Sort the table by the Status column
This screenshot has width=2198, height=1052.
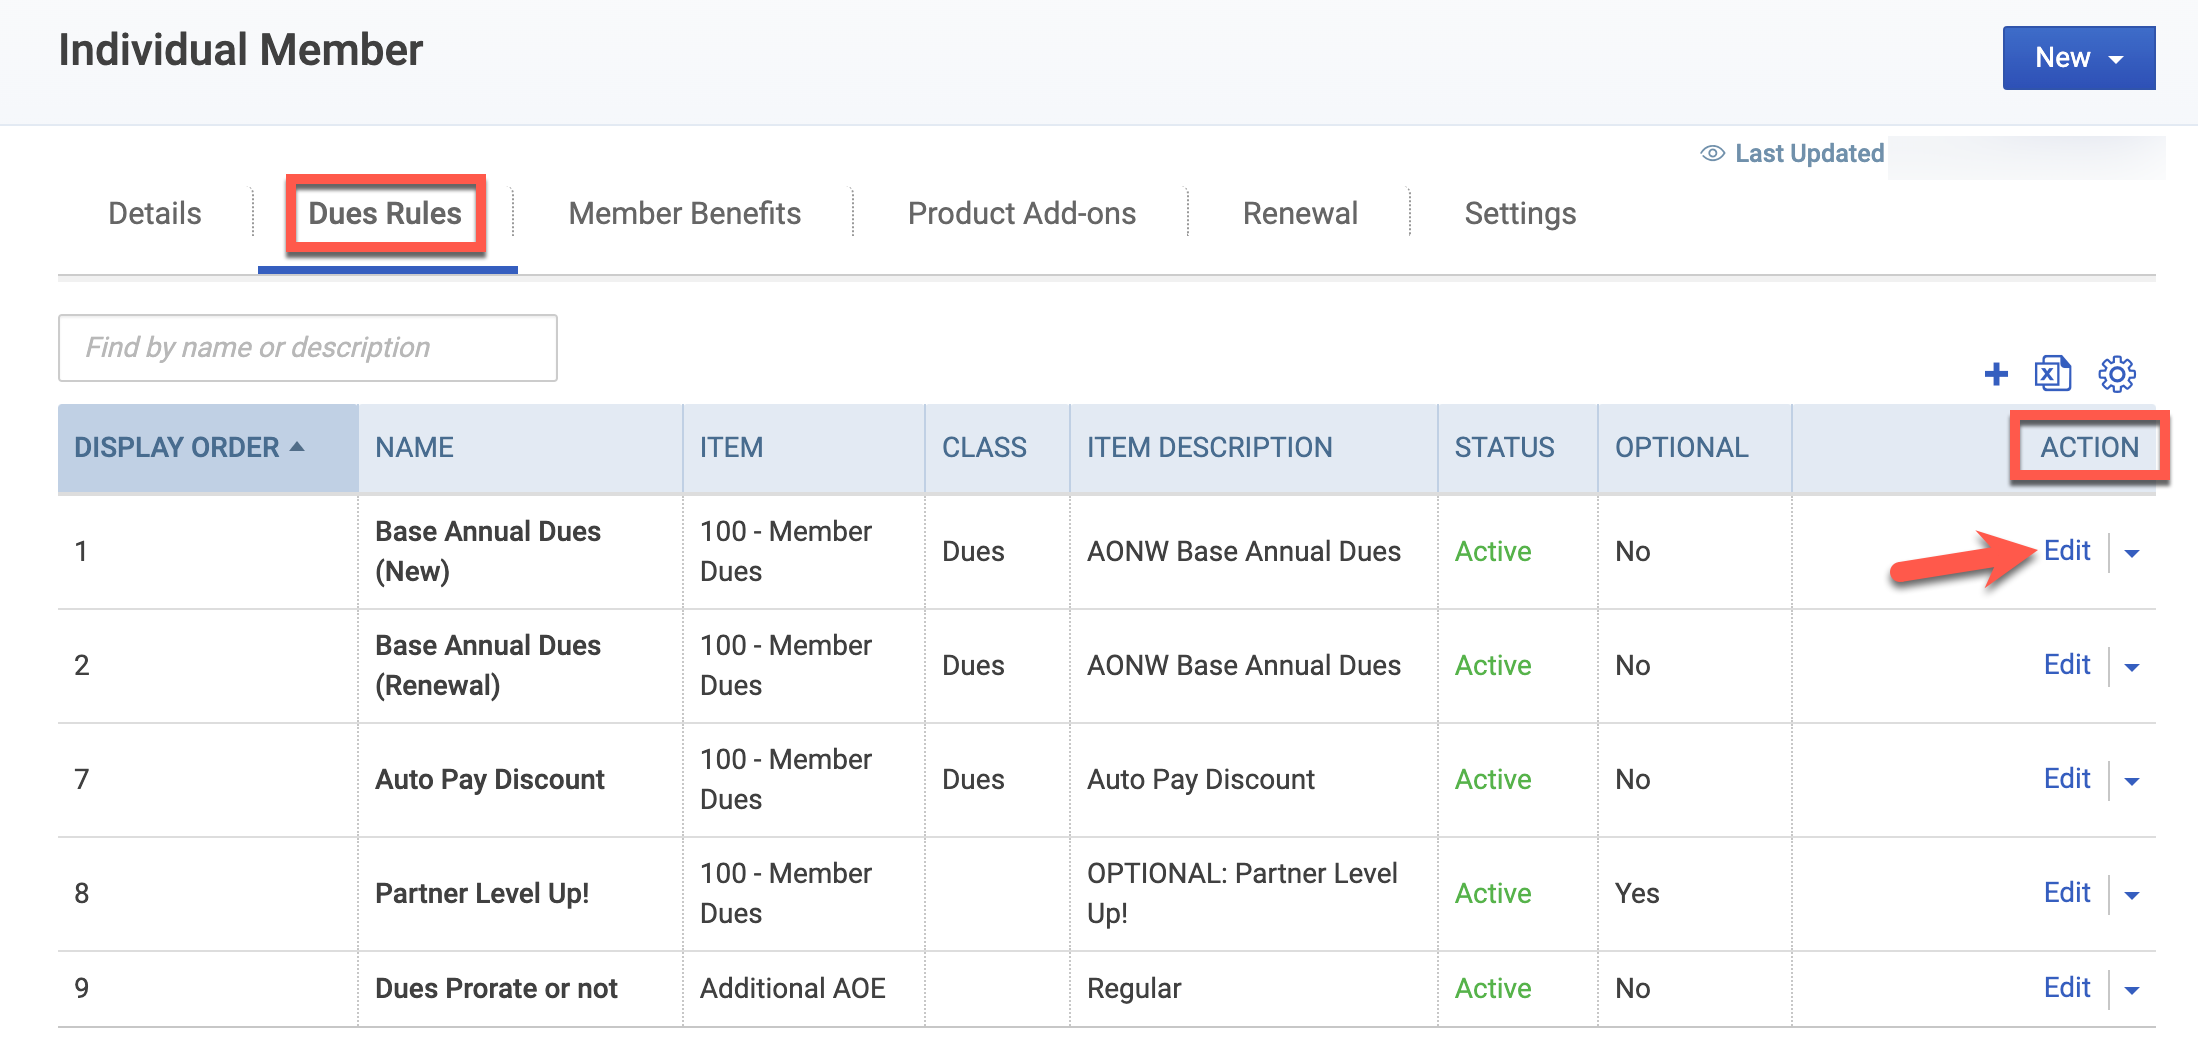coord(1504,447)
